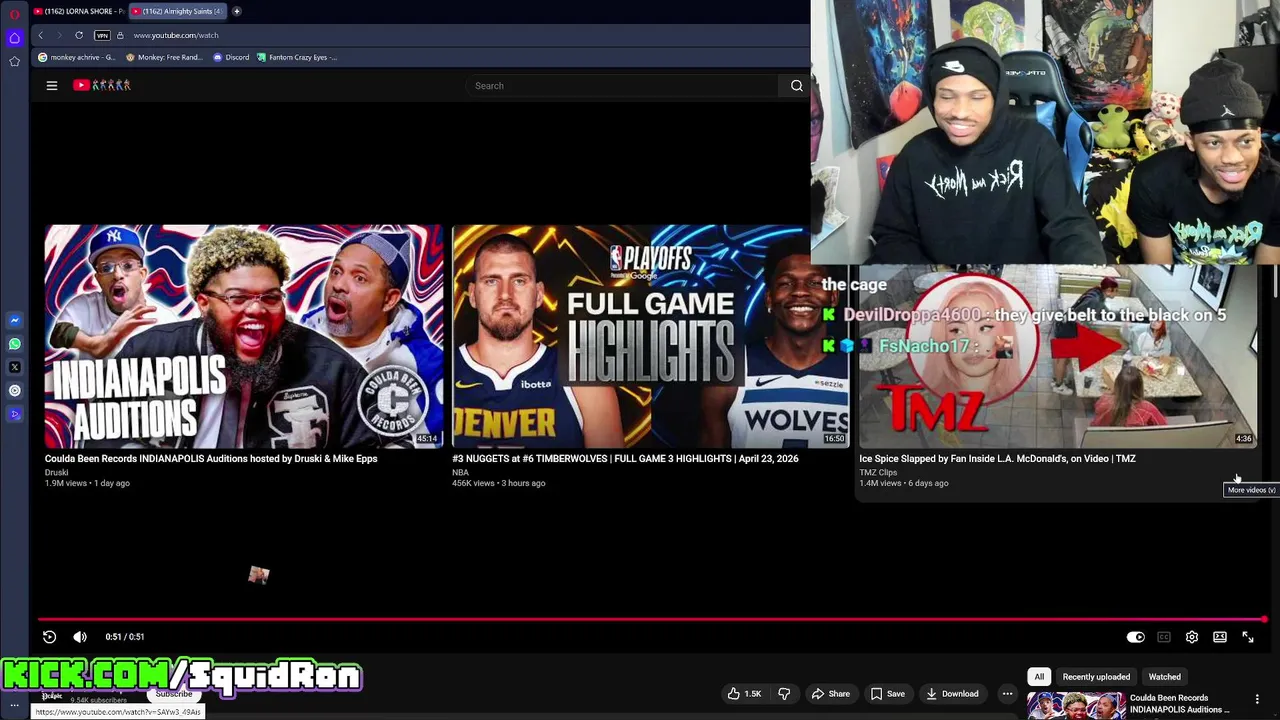Save the video to a playlist
Image resolution: width=1280 pixels, height=720 pixels.
click(888, 694)
